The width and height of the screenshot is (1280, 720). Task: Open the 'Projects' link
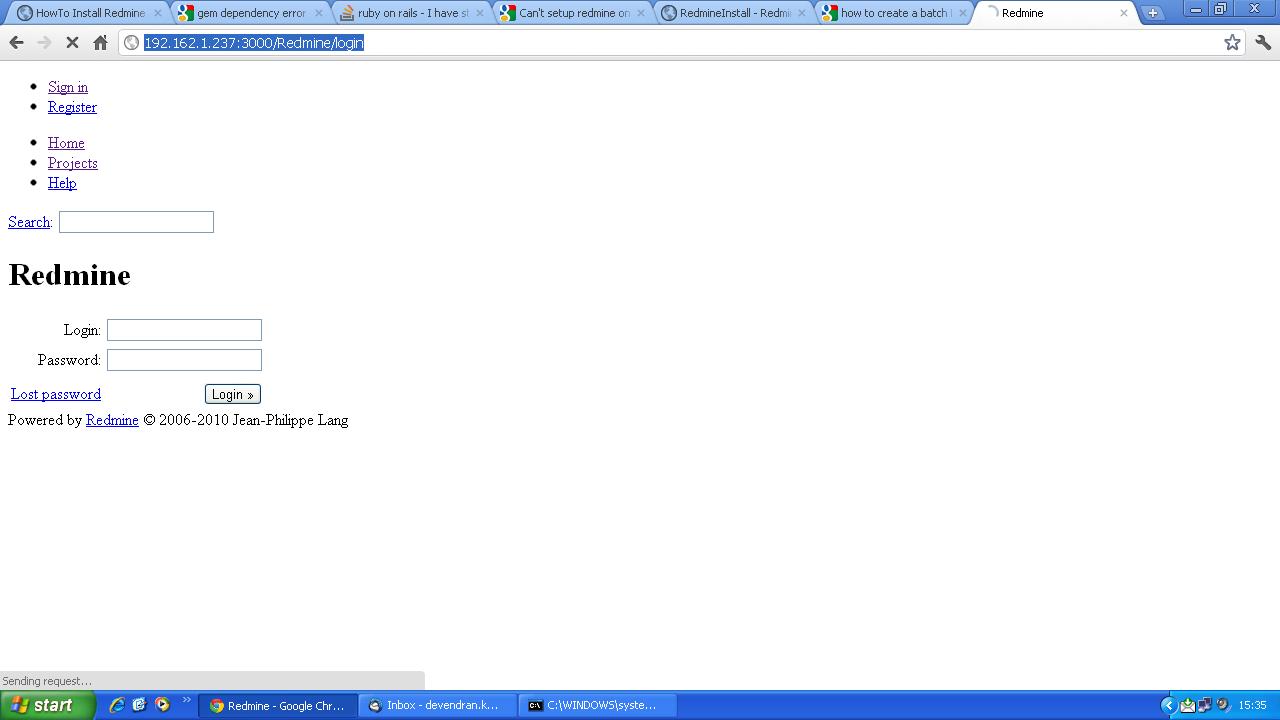pyautogui.click(x=73, y=163)
